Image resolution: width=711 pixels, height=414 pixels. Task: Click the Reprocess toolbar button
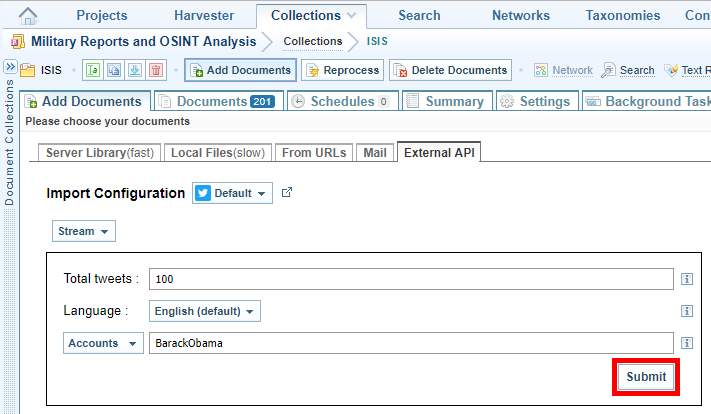click(342, 70)
